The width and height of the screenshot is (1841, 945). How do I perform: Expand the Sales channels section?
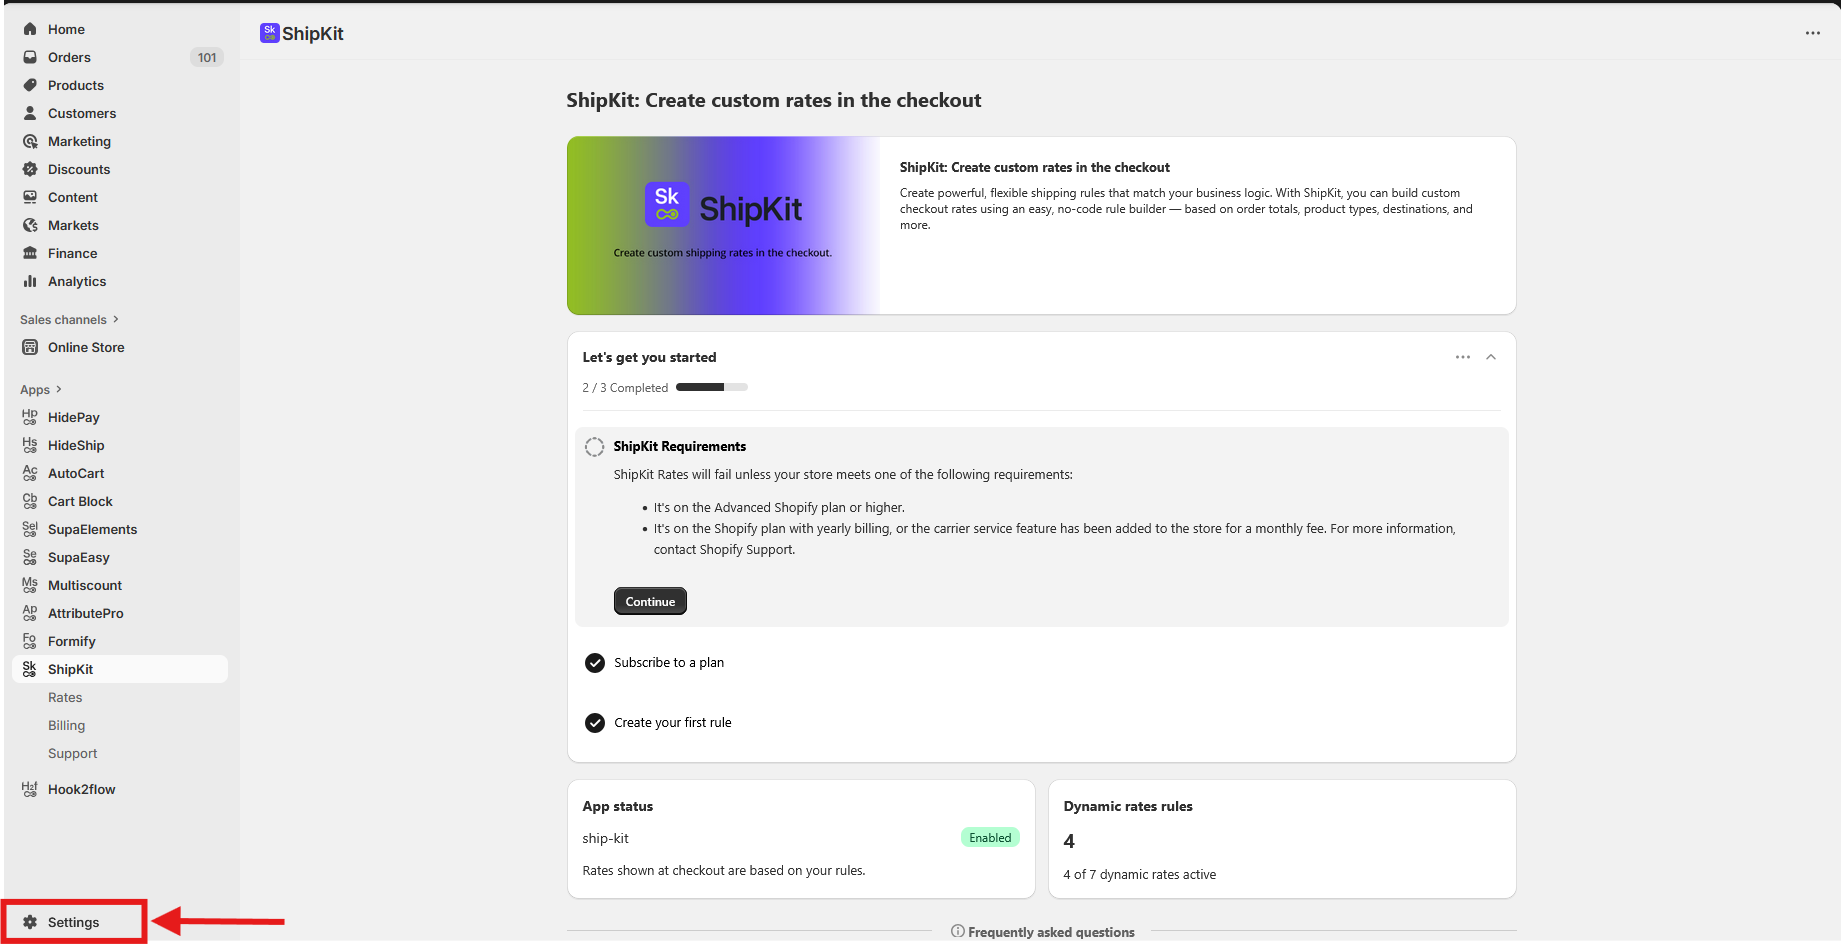point(116,319)
